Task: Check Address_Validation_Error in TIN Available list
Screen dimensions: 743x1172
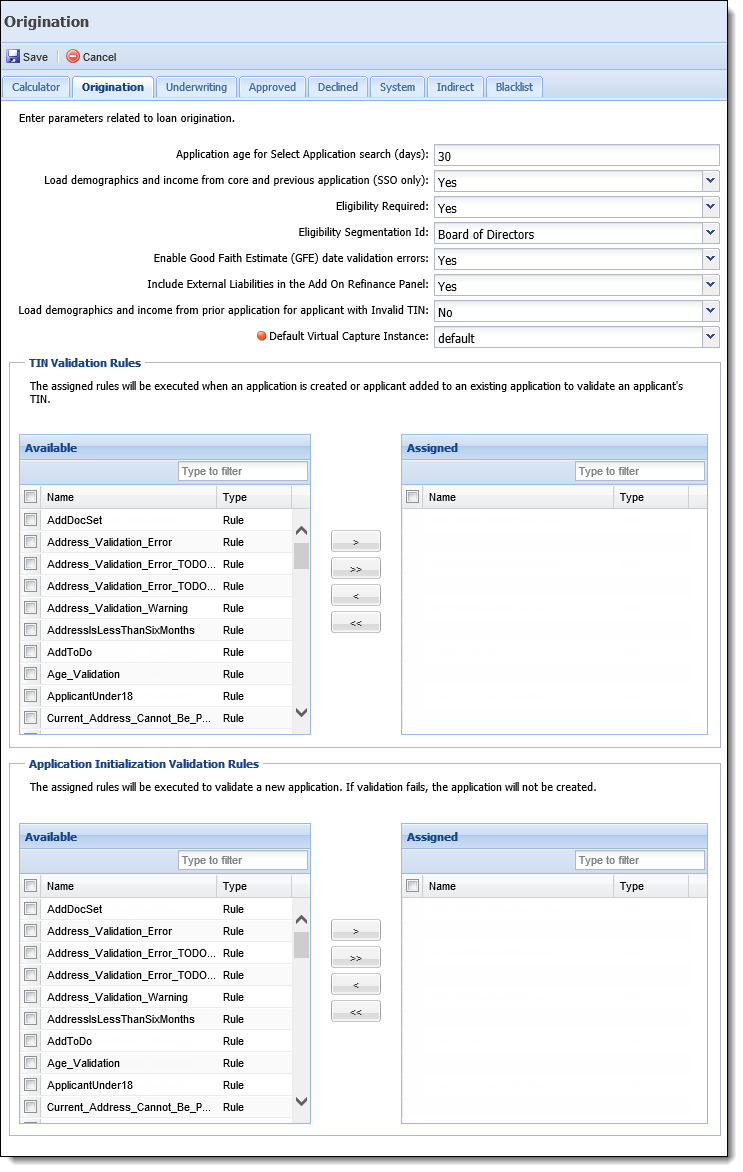Action: pyautogui.click(x=31, y=541)
